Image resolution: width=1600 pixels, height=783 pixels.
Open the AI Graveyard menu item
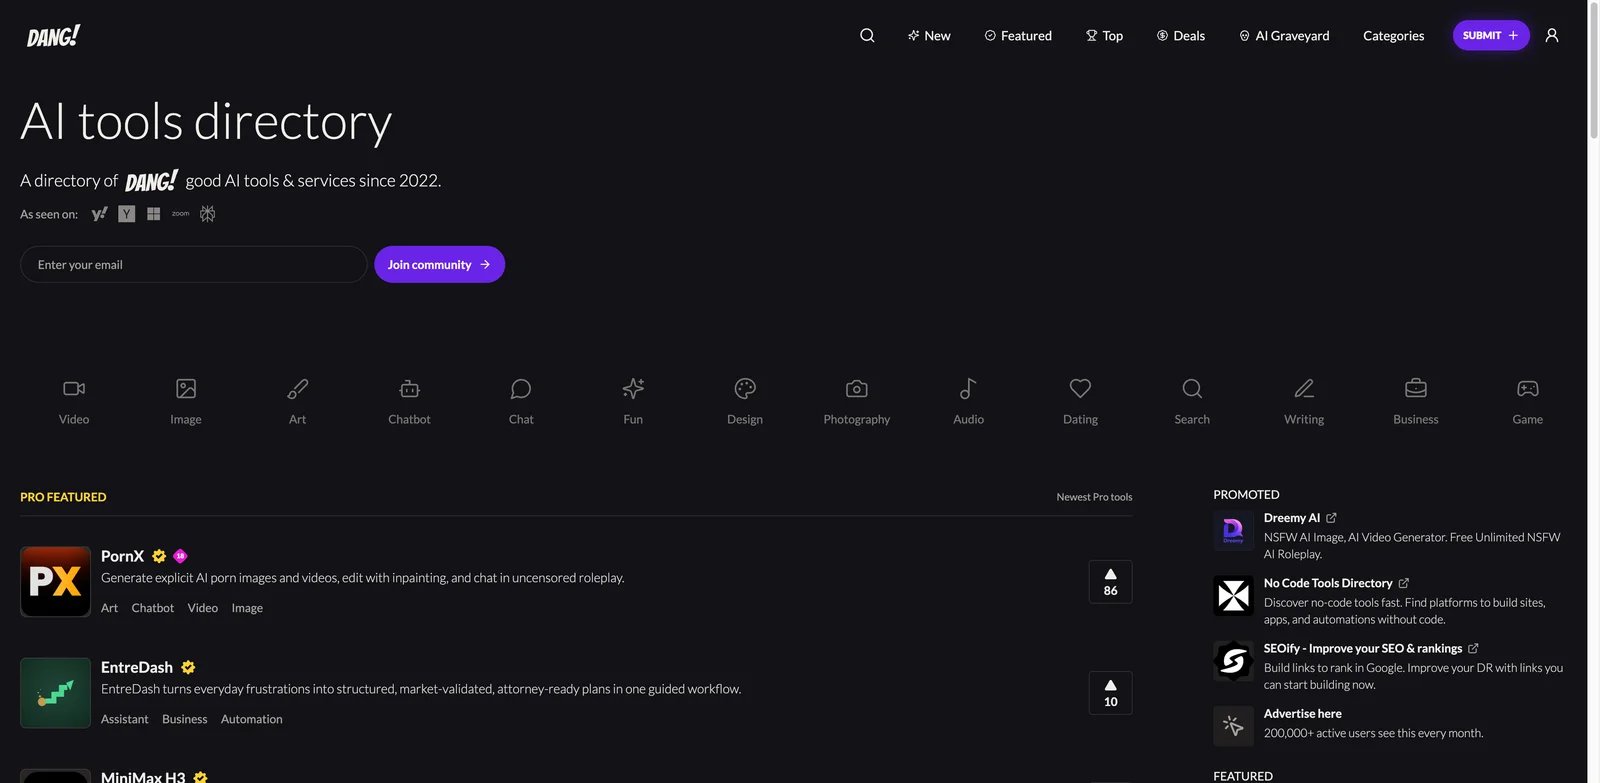click(1284, 36)
